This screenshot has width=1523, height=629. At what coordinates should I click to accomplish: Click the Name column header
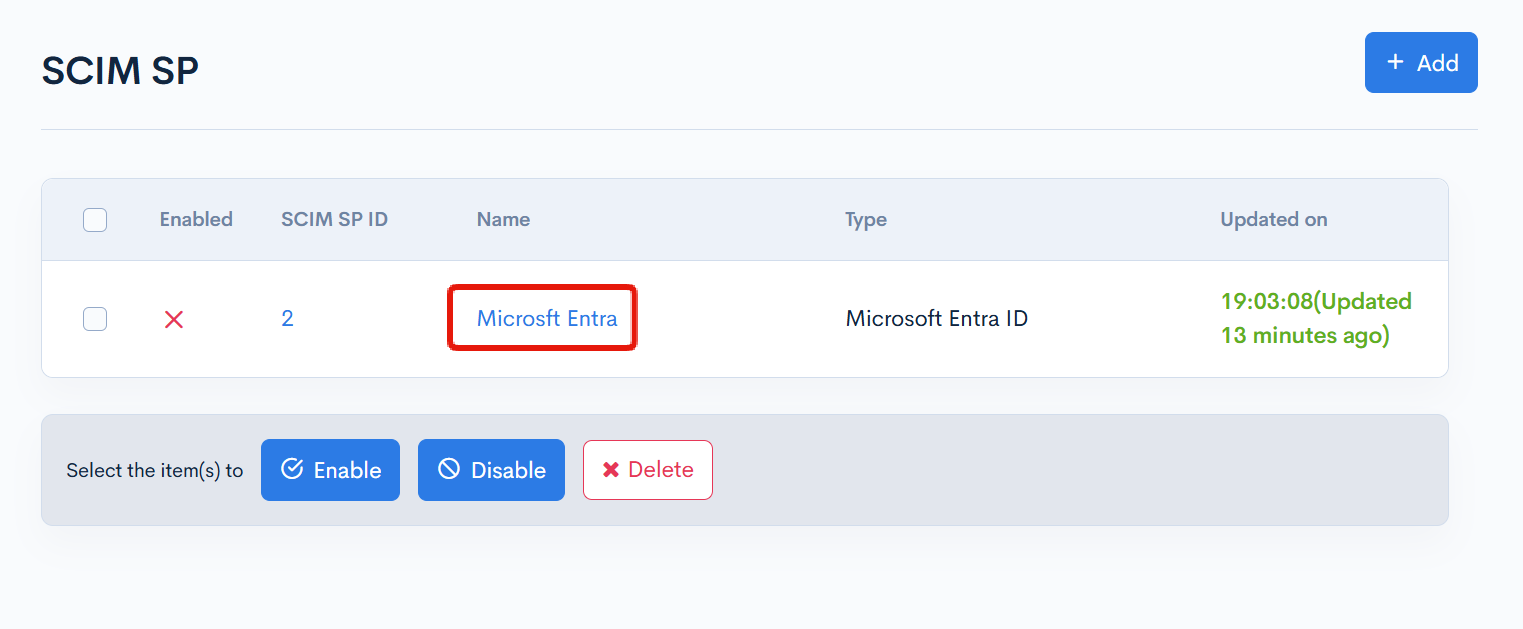(x=503, y=220)
